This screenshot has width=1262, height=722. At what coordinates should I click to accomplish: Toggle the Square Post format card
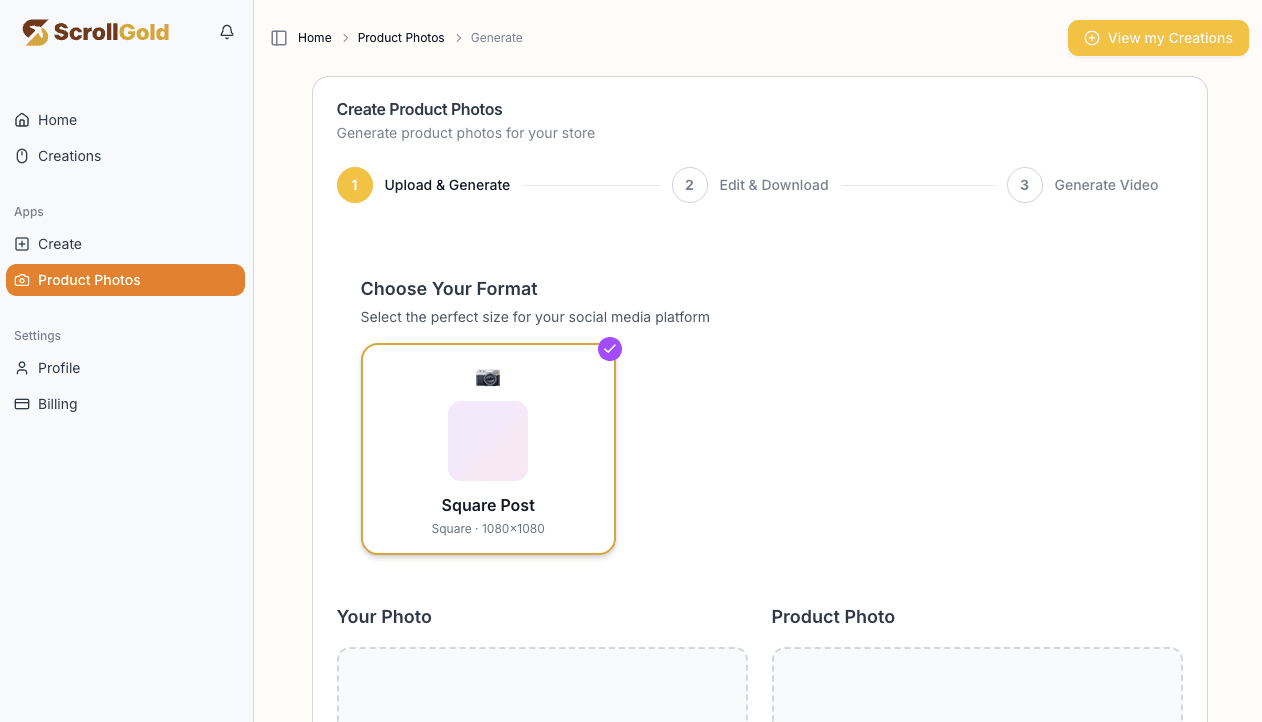point(488,448)
